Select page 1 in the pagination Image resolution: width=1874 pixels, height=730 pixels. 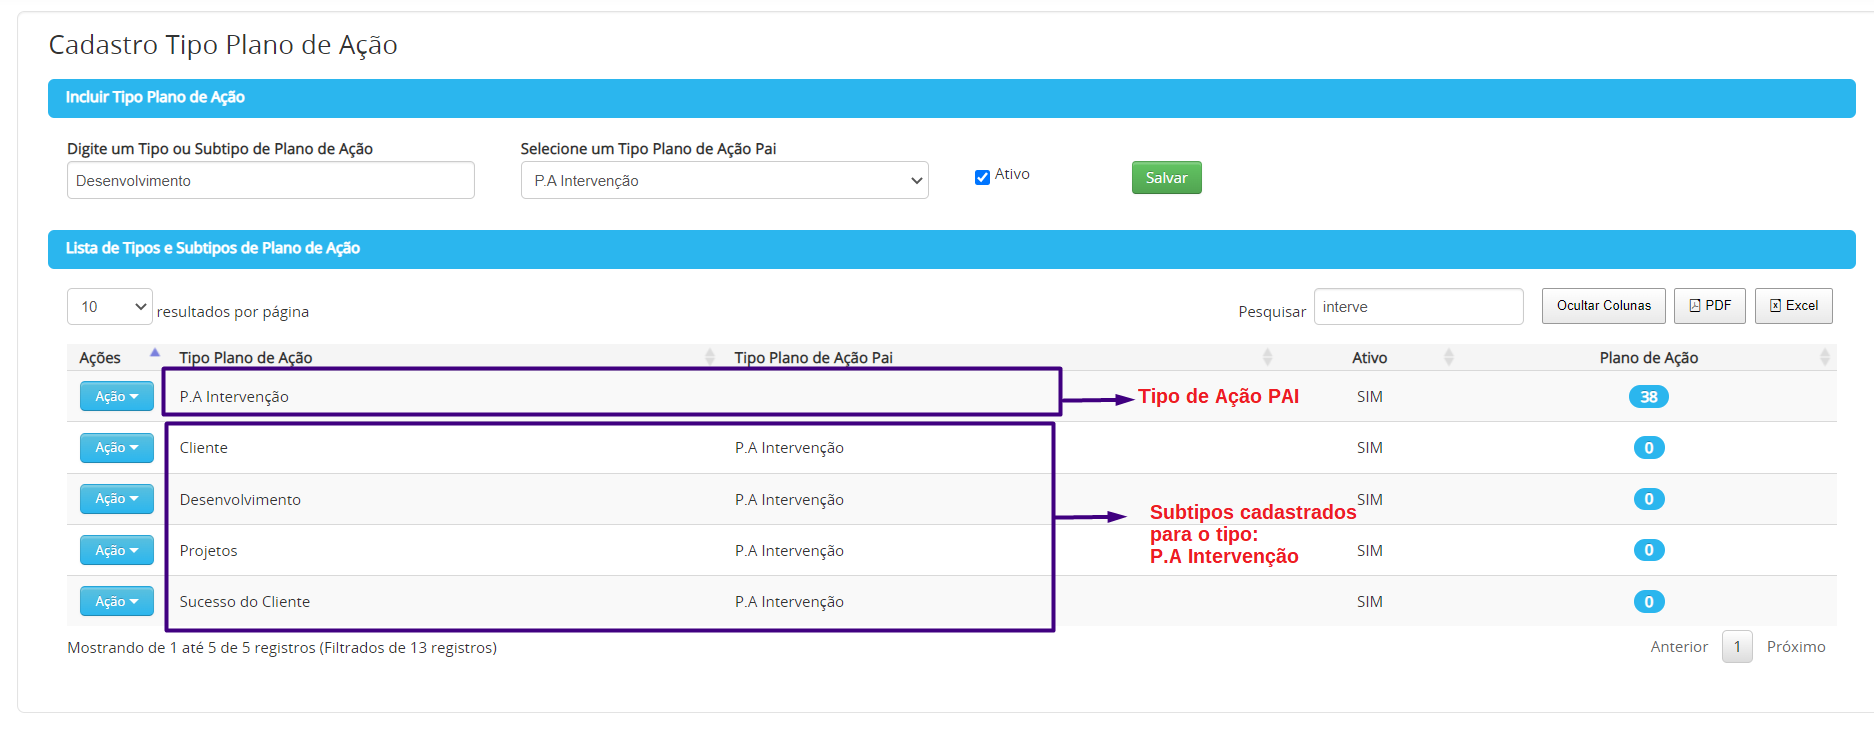coord(1737,647)
